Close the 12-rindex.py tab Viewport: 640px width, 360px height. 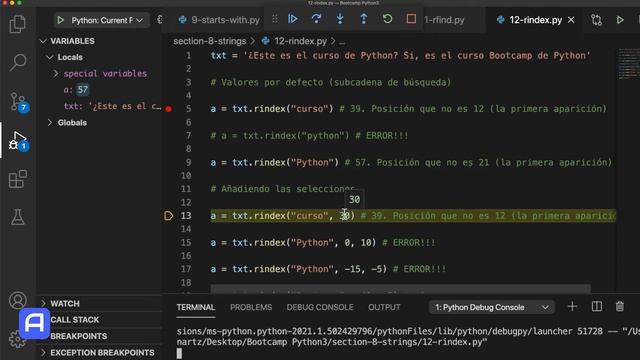(571, 20)
